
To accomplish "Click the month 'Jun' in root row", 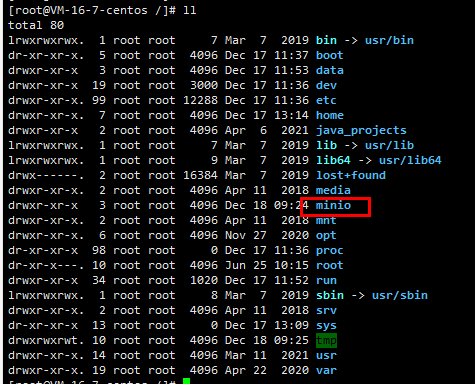I will [x=235, y=265].
